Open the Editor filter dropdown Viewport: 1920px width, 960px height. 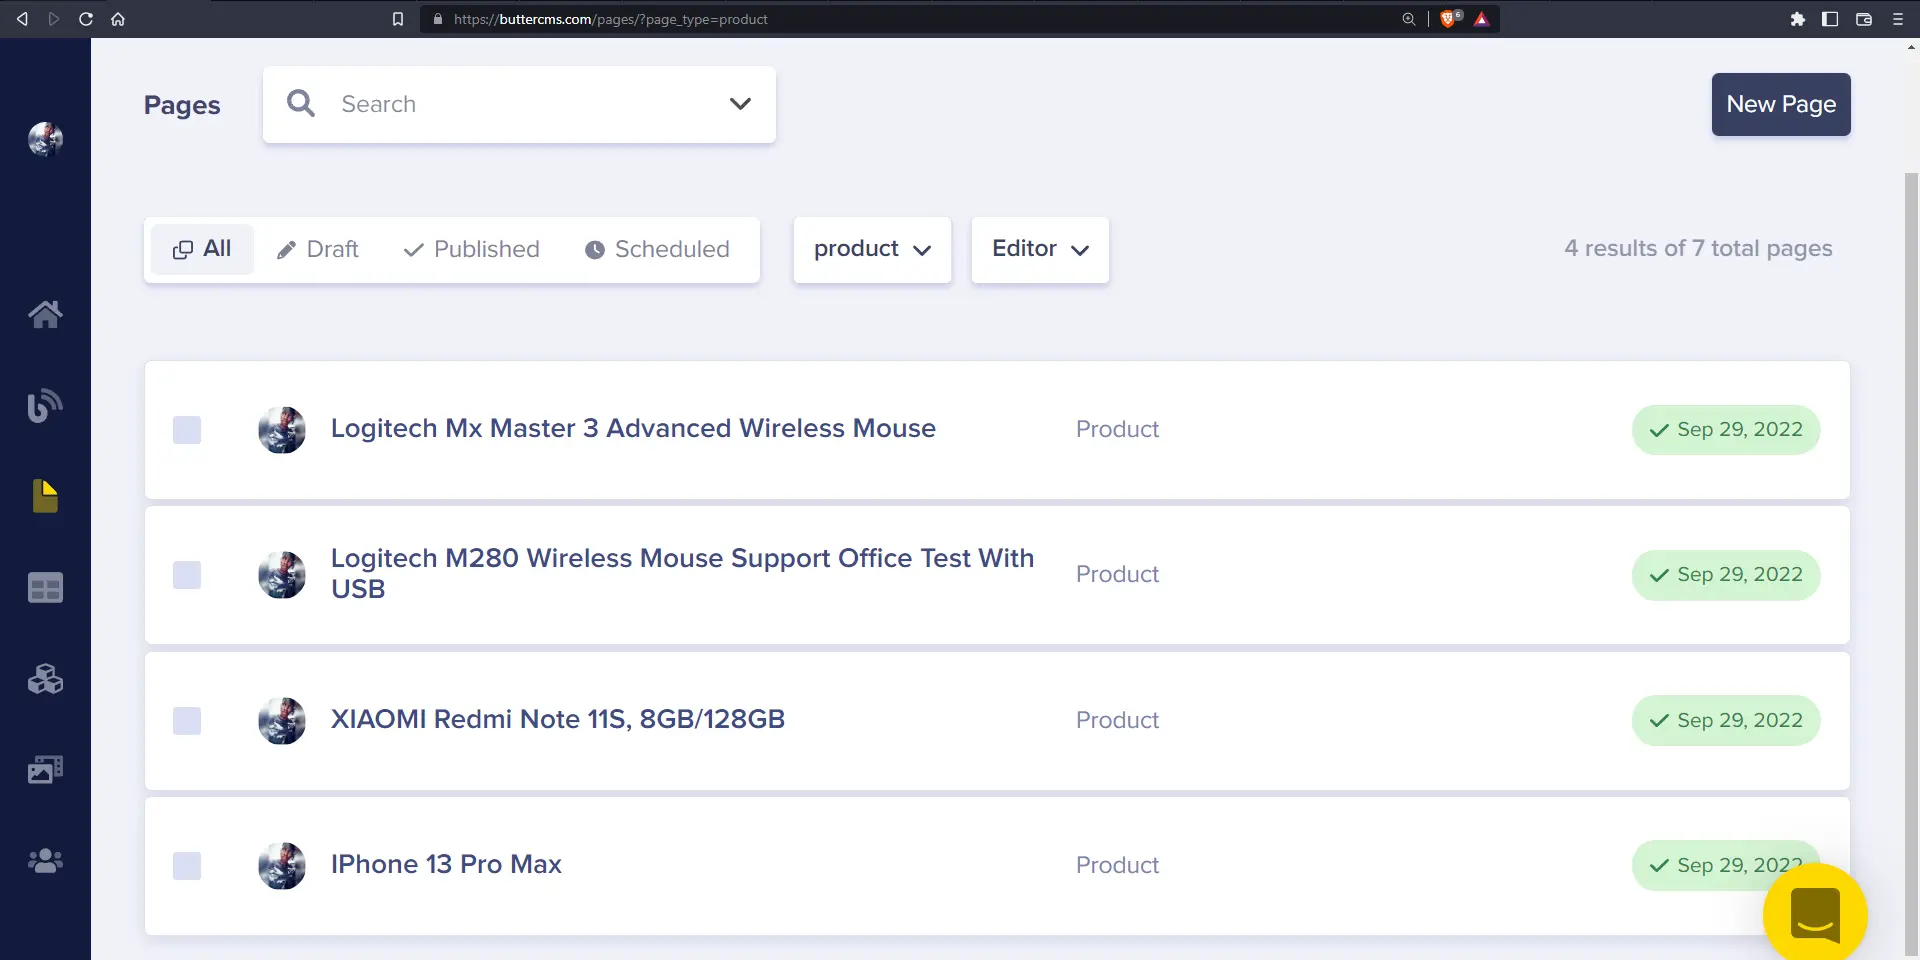(1040, 250)
